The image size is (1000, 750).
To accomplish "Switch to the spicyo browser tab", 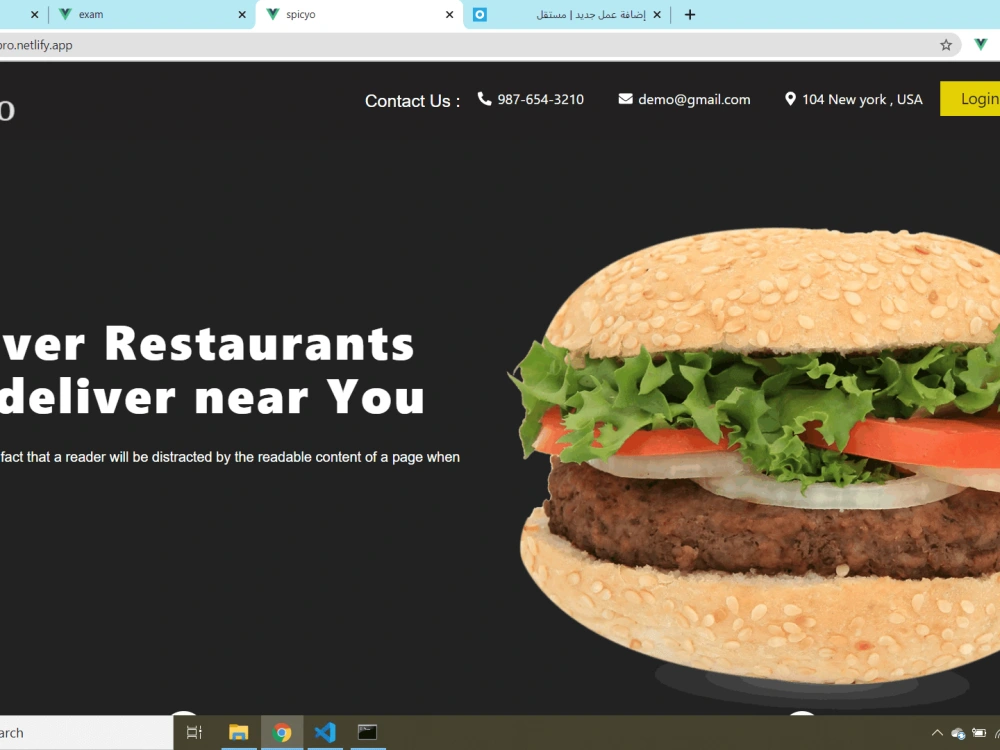I will click(359, 15).
